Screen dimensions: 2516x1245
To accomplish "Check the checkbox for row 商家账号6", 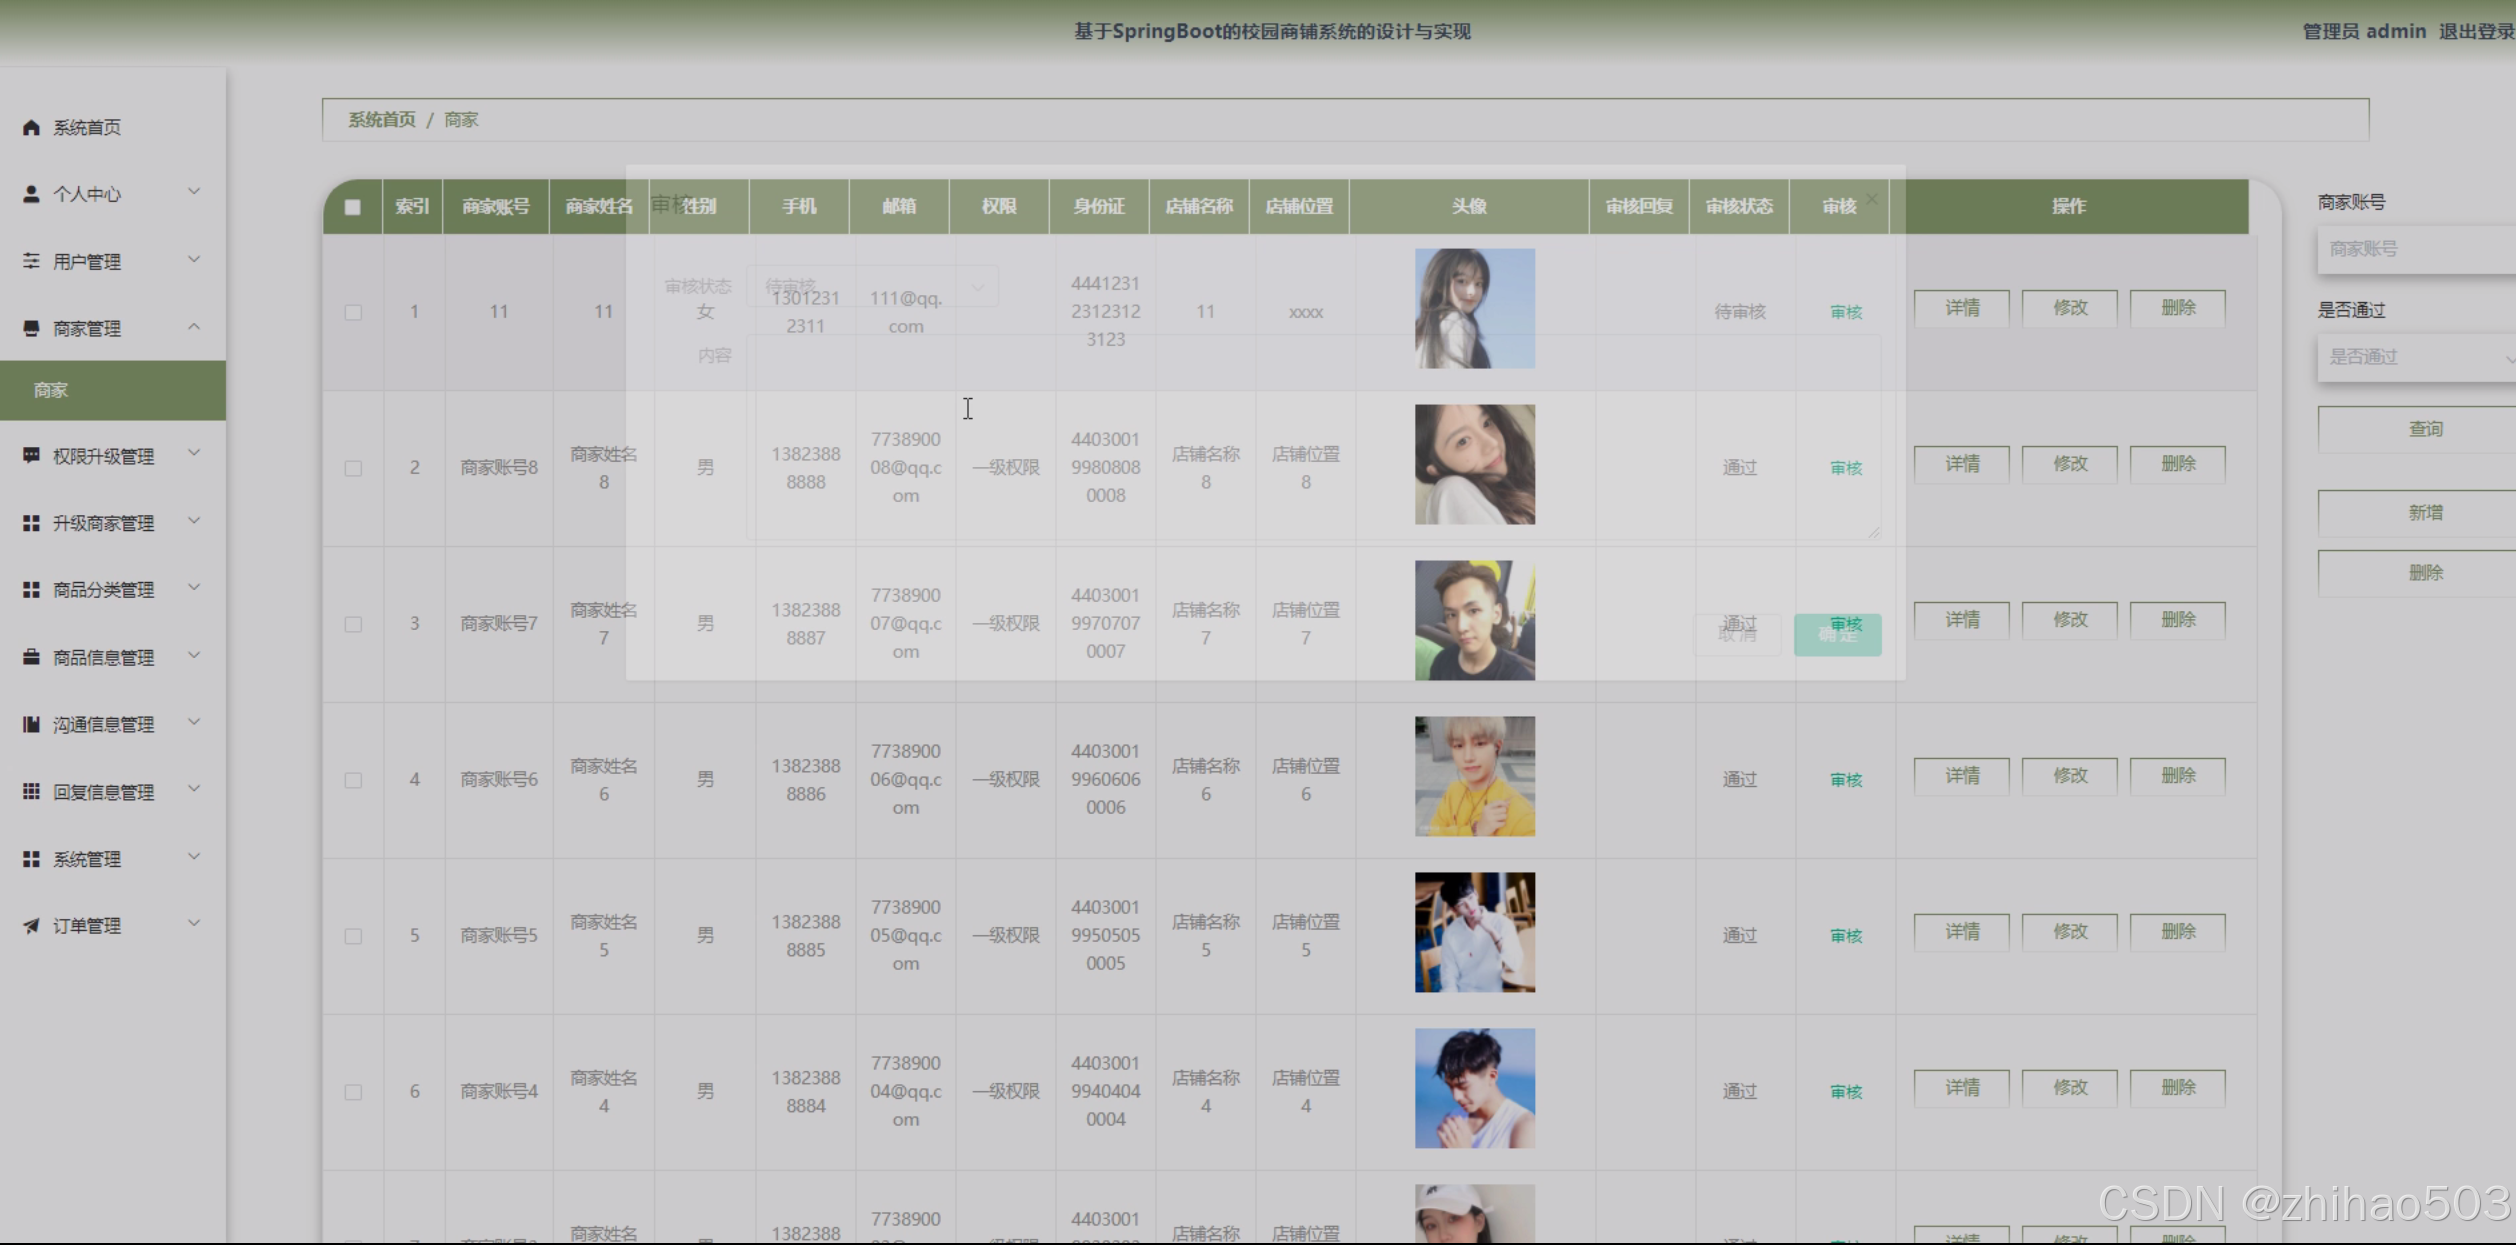I will pyautogui.click(x=353, y=780).
